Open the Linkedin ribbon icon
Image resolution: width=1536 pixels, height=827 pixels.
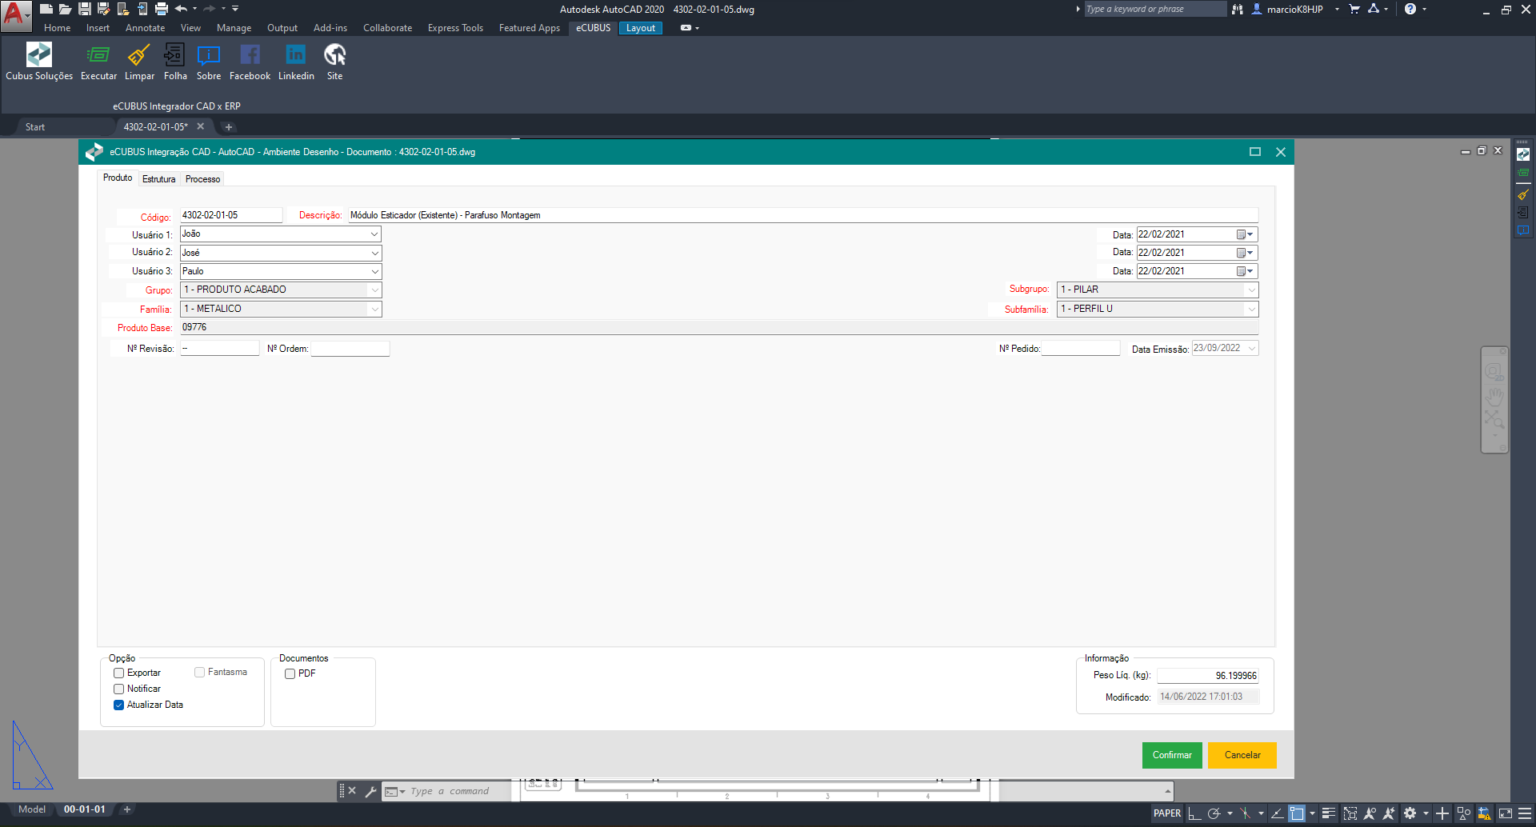coord(296,55)
